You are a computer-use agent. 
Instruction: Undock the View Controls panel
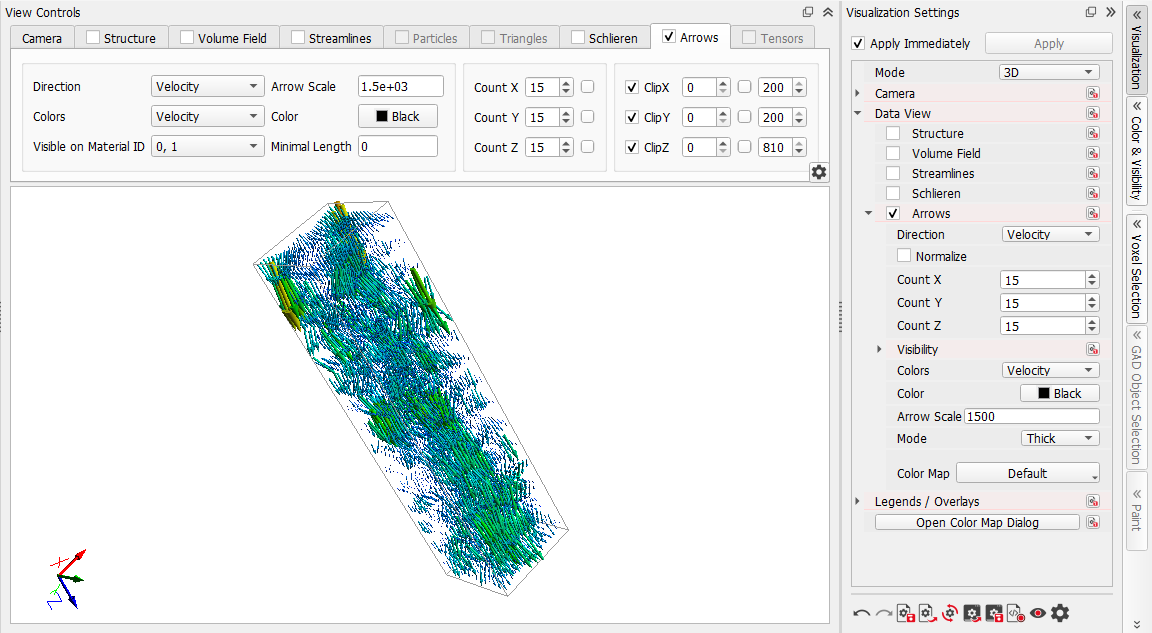click(808, 12)
